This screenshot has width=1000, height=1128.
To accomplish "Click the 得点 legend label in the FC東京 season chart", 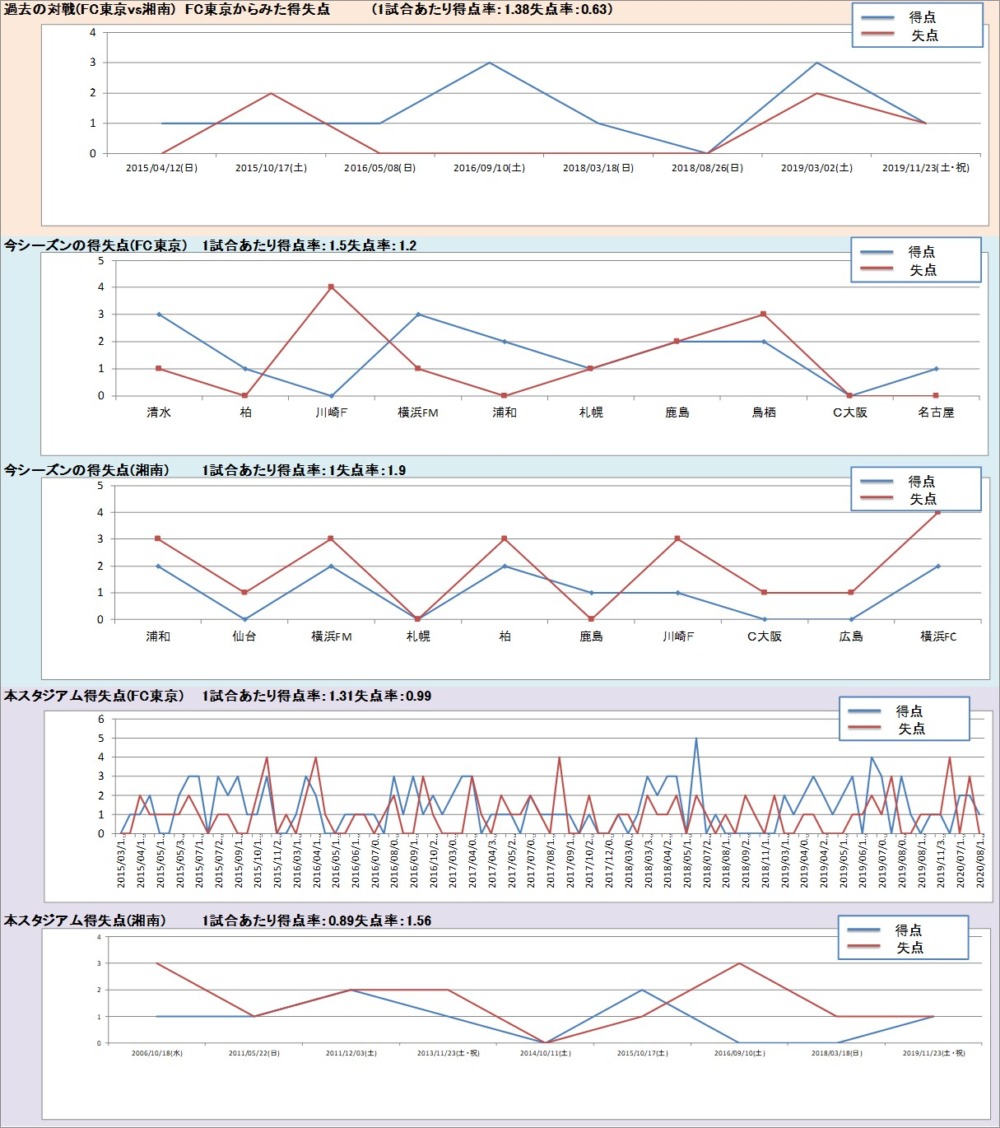I will pos(922,252).
